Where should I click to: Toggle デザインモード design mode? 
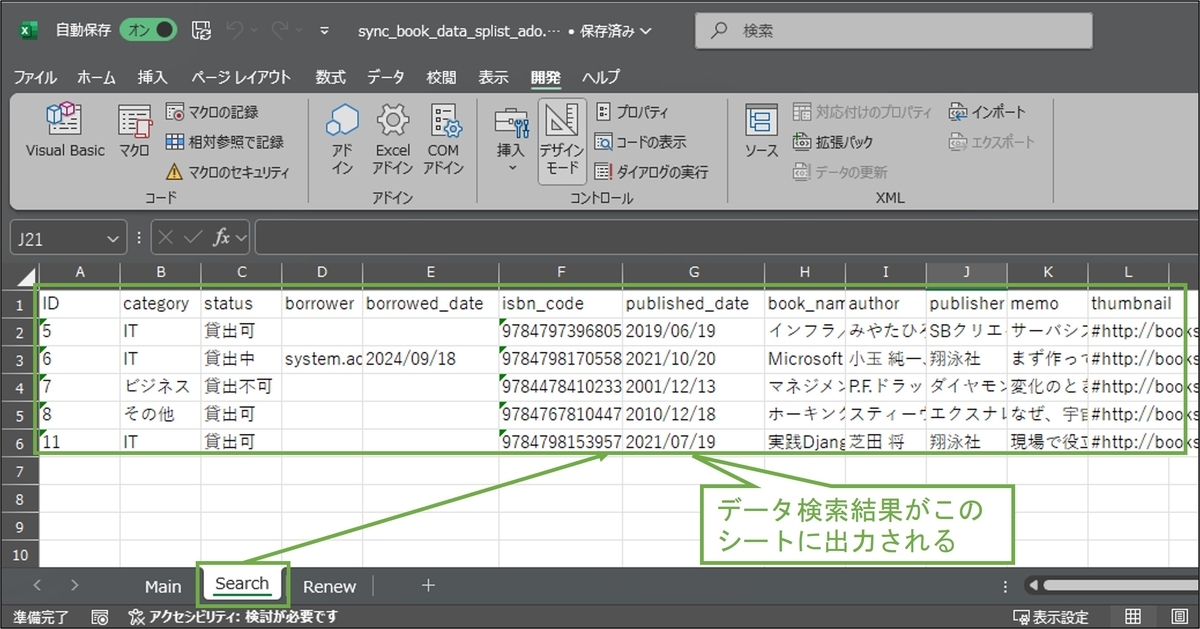point(562,140)
